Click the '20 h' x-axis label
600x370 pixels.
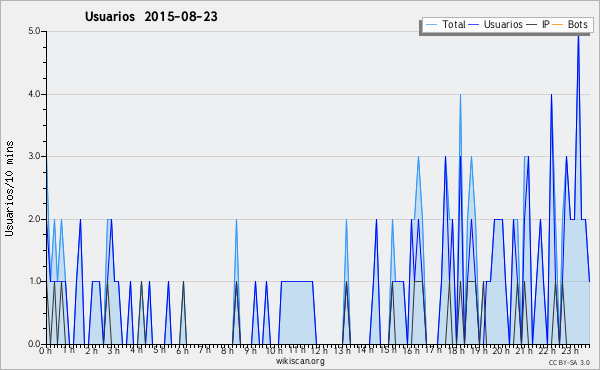point(501,351)
